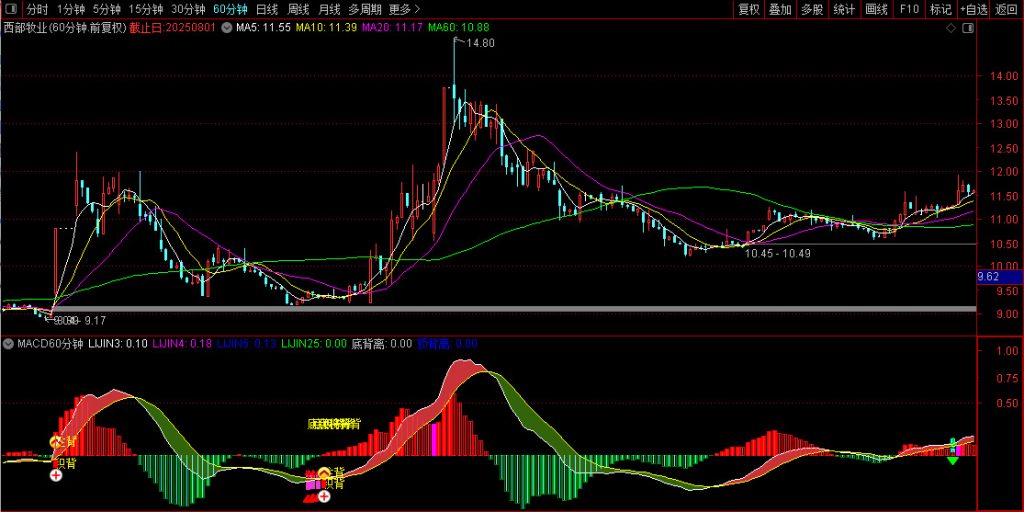
Task: Click the 返回 back button
Action: click(1006, 9)
